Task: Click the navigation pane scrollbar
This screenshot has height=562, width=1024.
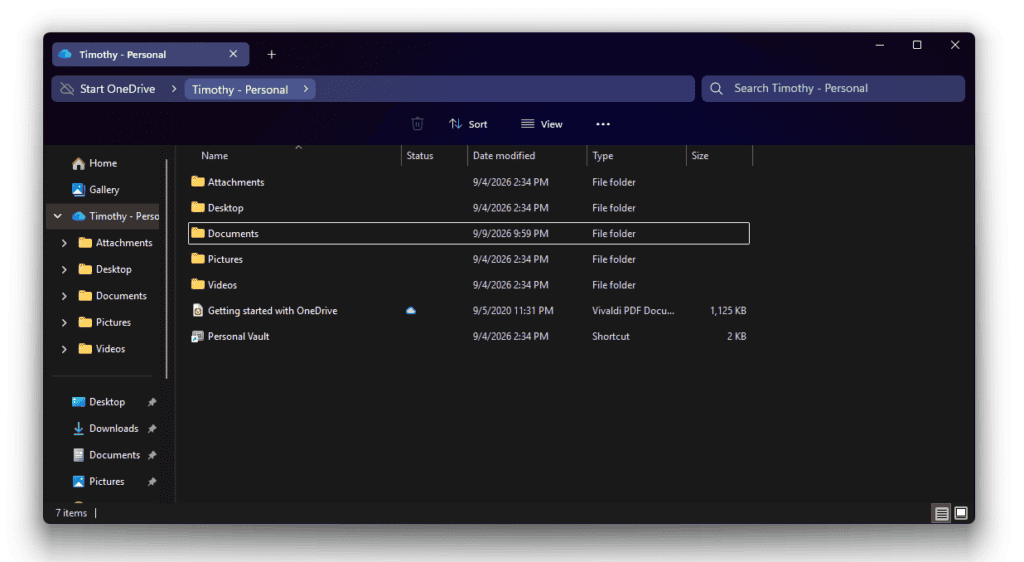Action: tap(167, 268)
